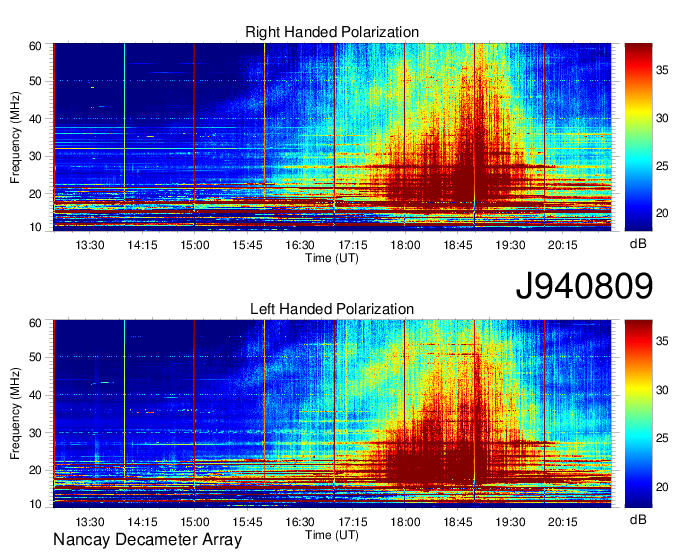The width and height of the screenshot is (680, 552).
Task: Click the 40 MHz tick on Left Handed plot
Action: (35, 395)
